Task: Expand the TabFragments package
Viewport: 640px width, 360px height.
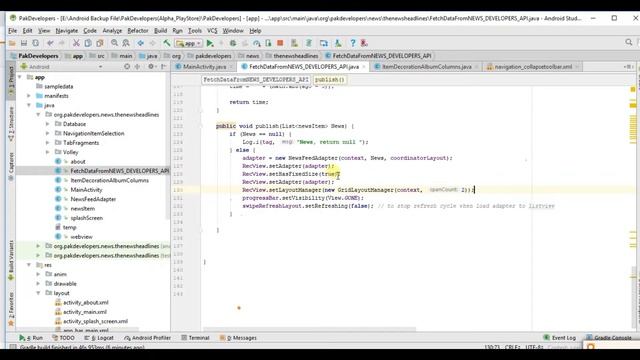Action: (47, 143)
